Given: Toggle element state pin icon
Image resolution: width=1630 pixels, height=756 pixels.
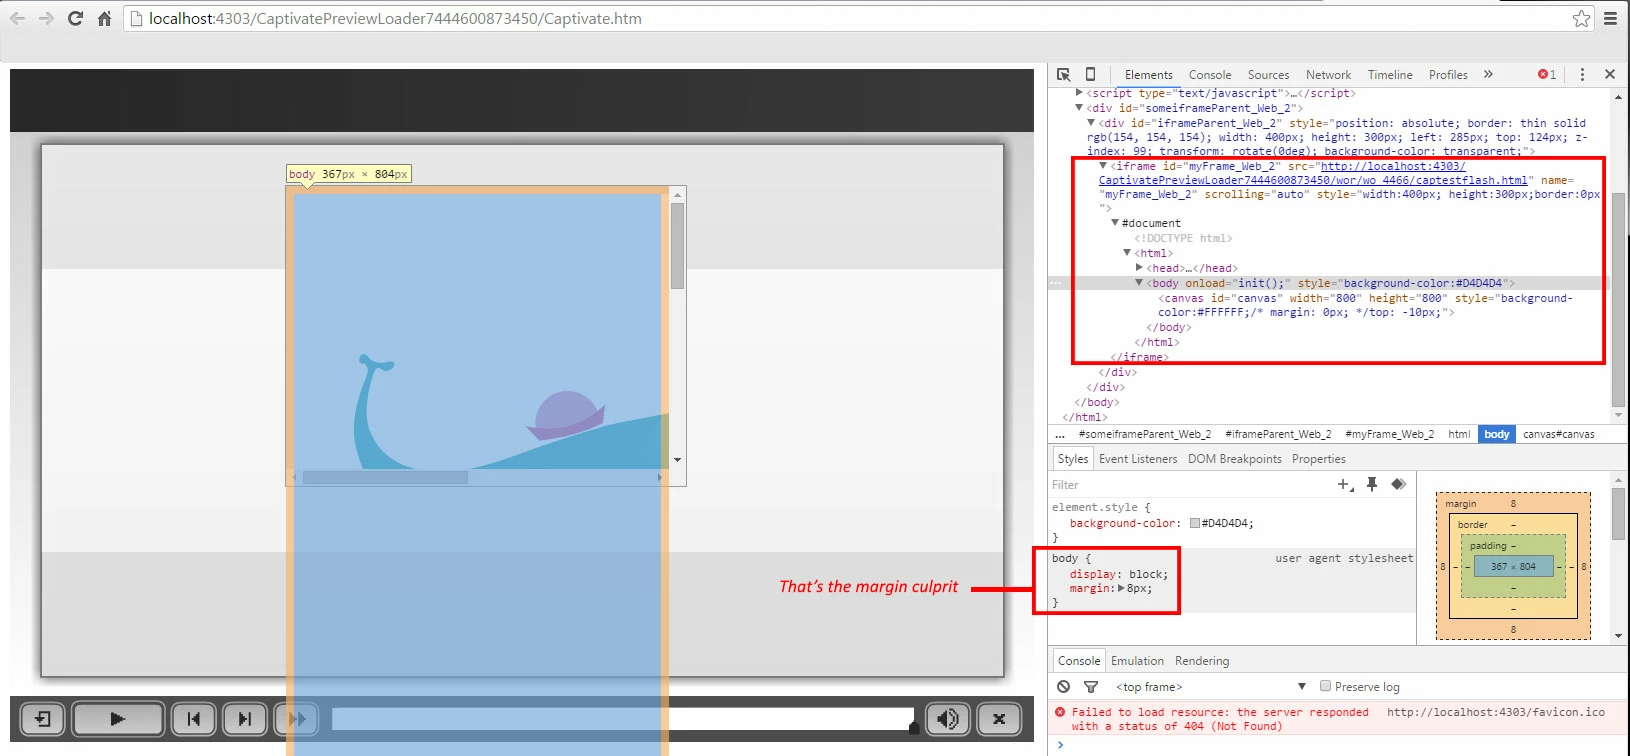Looking at the screenshot, I should pos(1372,485).
